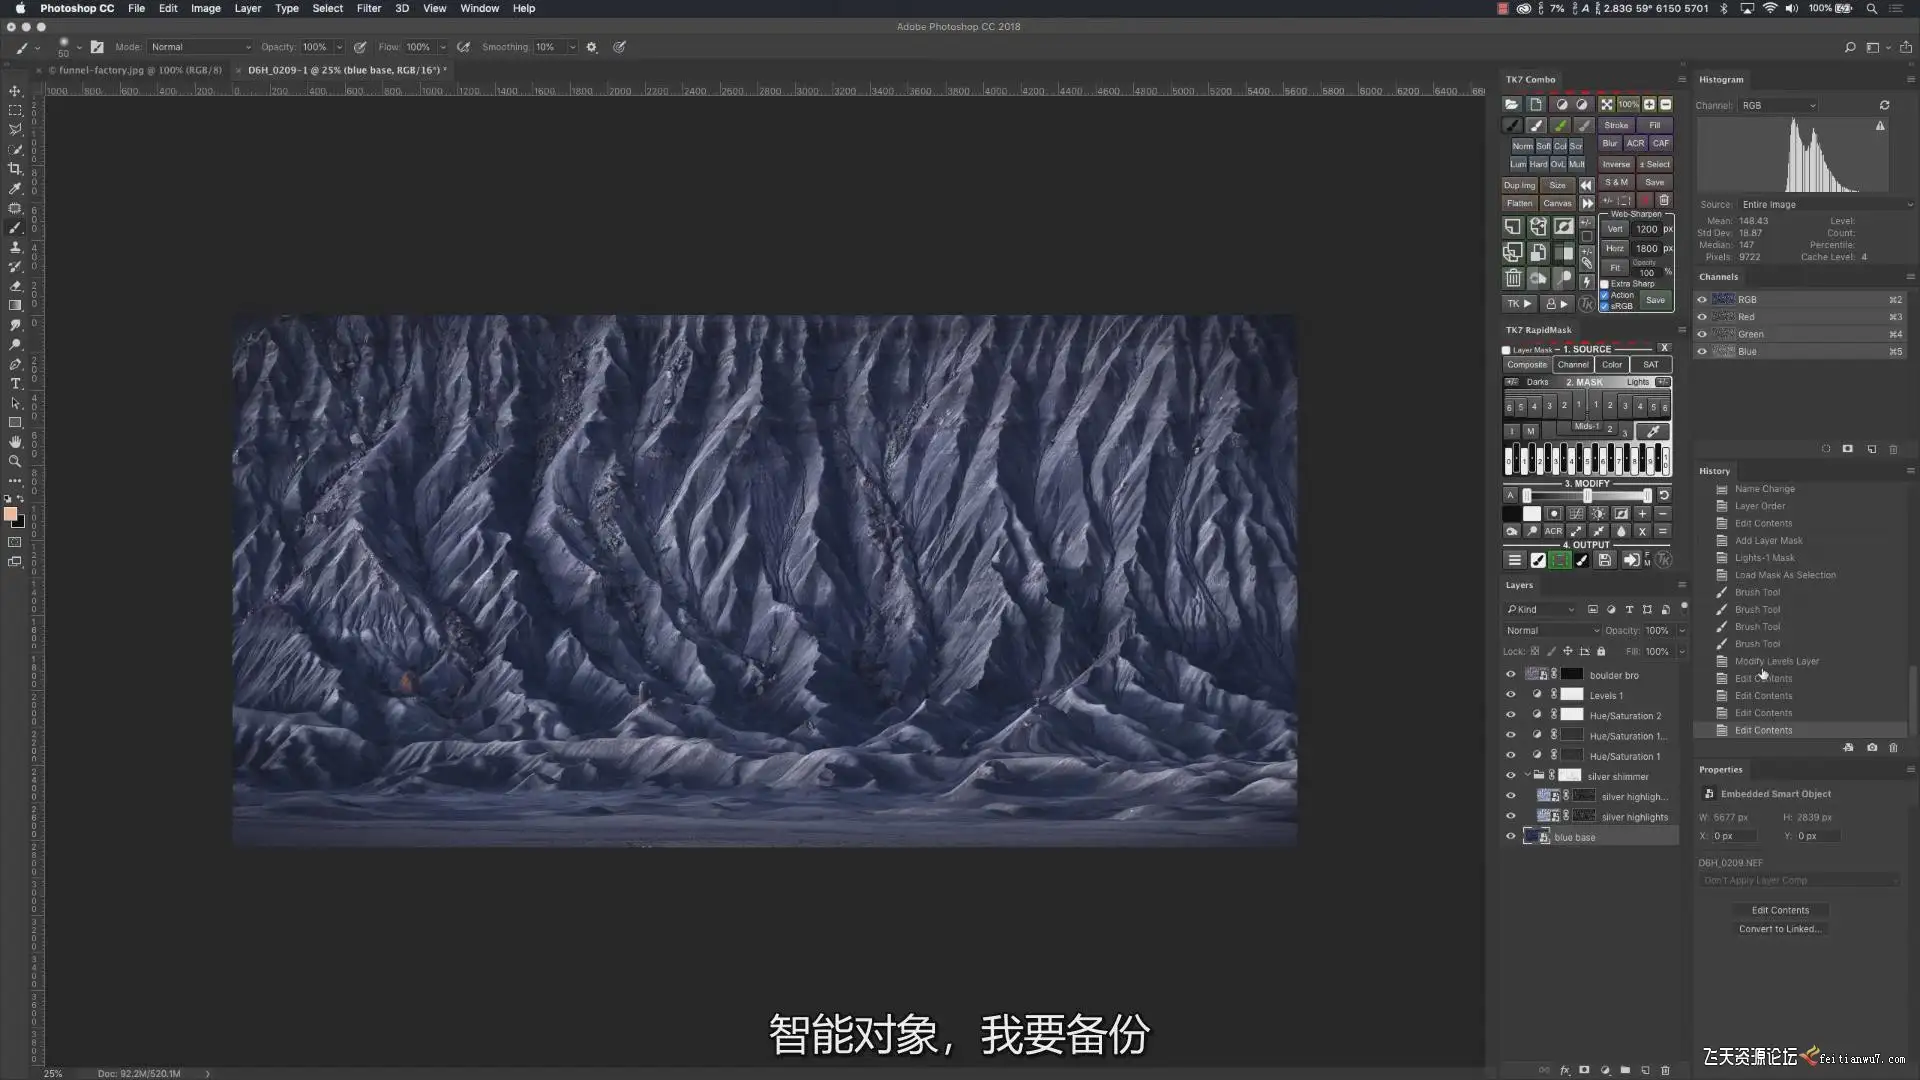Switch to funnel-factory.jpg document tab

(x=135, y=70)
